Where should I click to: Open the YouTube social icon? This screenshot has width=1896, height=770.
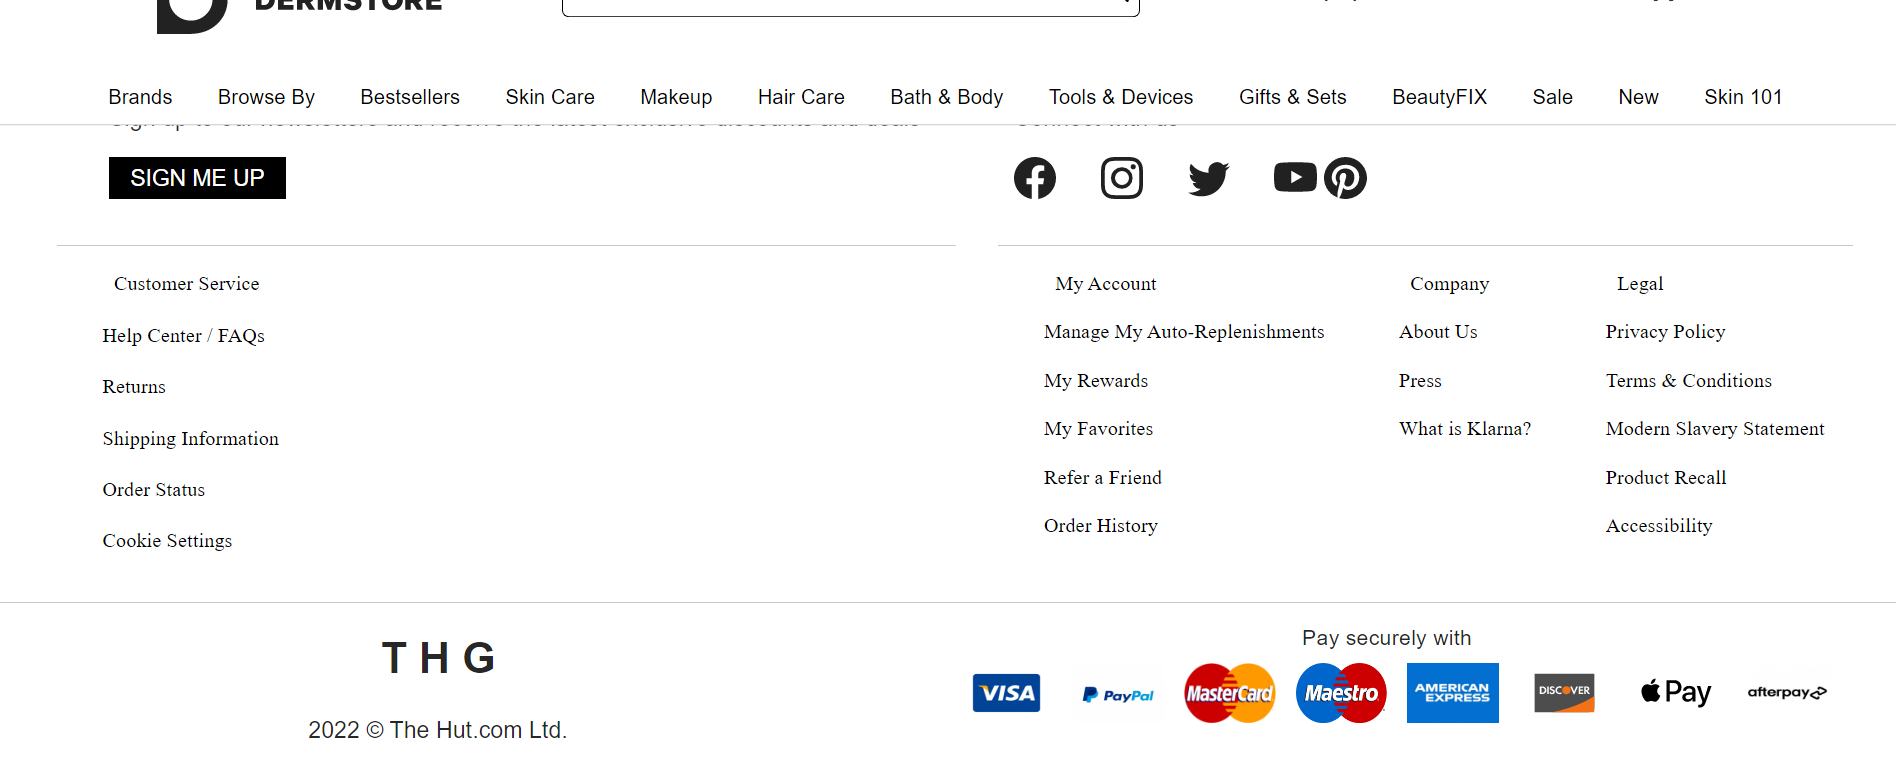pyautogui.click(x=1295, y=177)
